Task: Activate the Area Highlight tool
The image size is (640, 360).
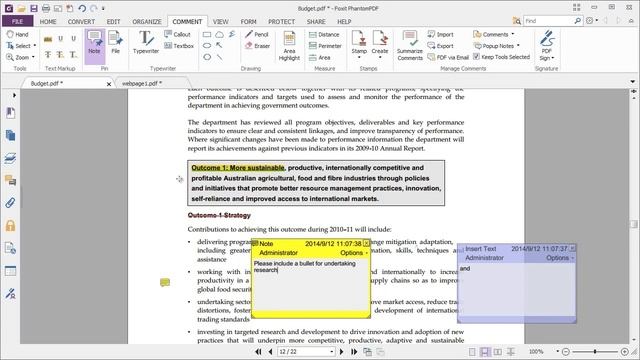Action: (289, 46)
